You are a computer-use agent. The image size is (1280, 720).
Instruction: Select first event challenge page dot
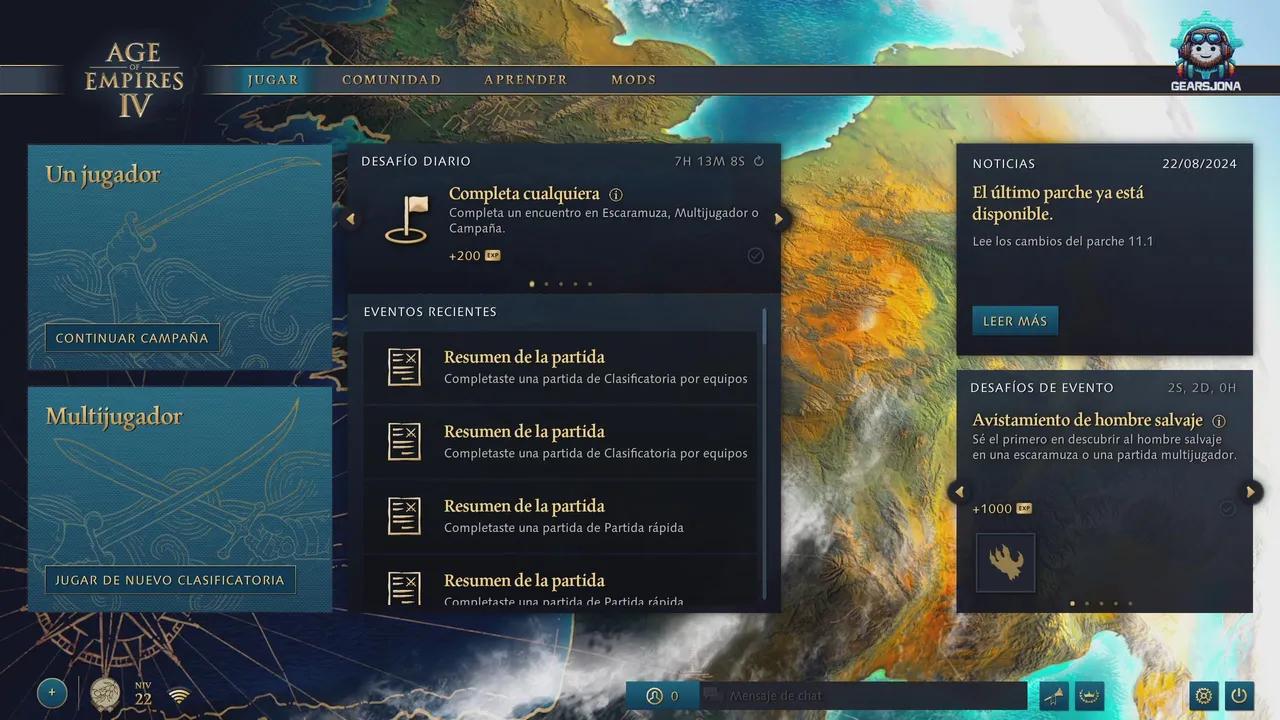(x=1072, y=604)
